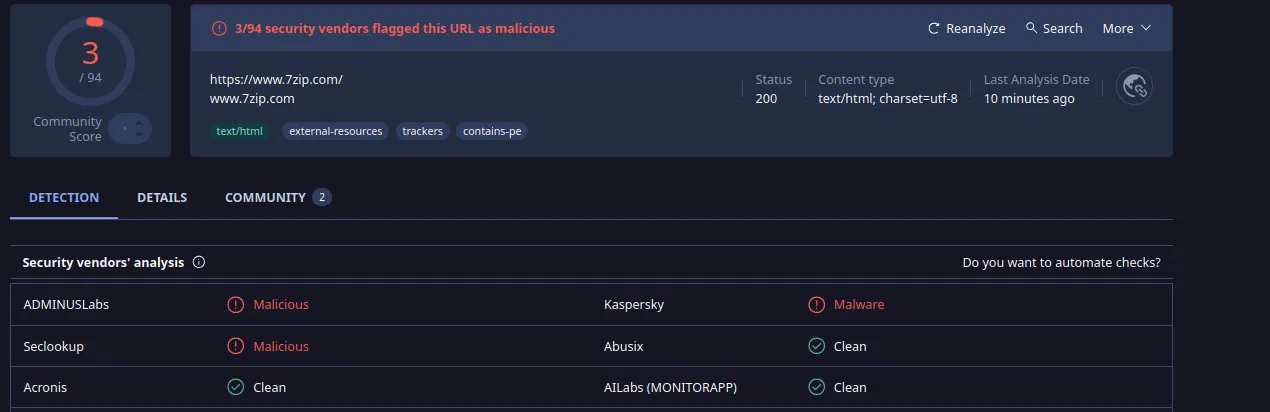Click the info icon beside Security vendors' analysis
This screenshot has width=1270, height=412.
coord(199,263)
